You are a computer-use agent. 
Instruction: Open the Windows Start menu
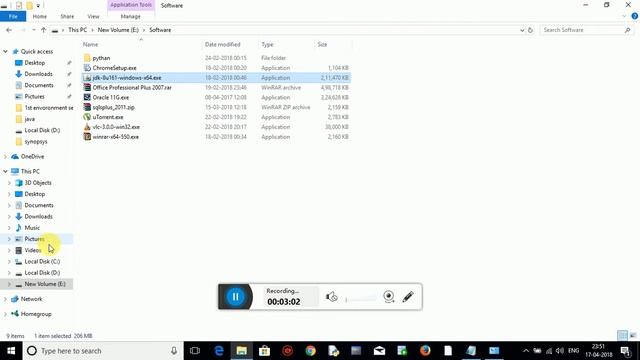(11, 351)
